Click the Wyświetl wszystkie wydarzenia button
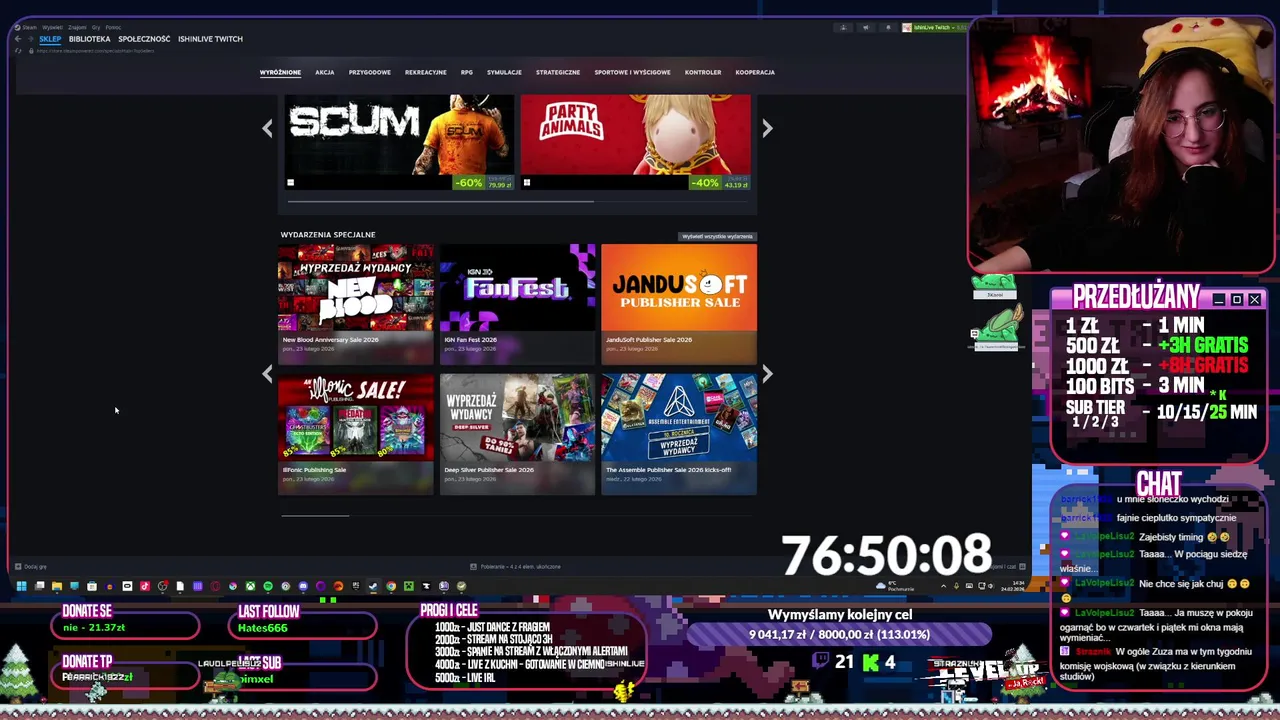 coord(717,237)
